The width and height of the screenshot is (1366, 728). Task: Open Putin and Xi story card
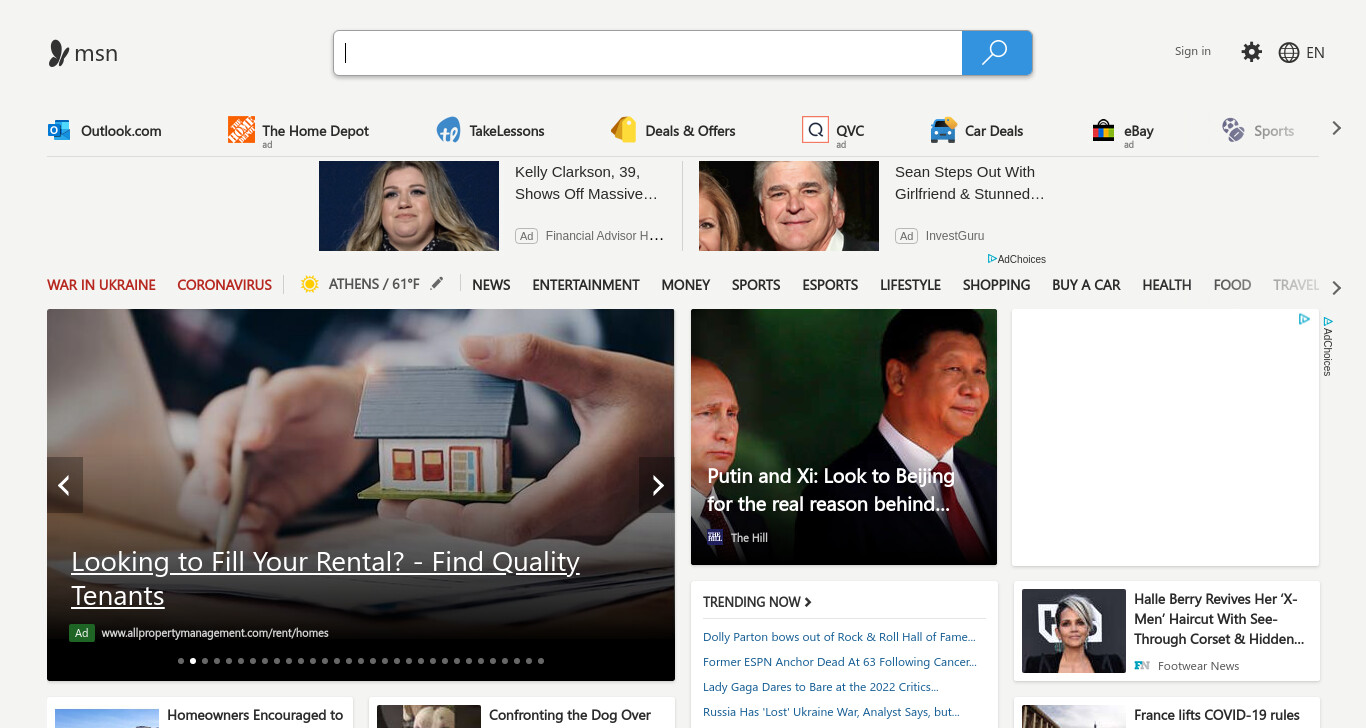click(x=844, y=437)
